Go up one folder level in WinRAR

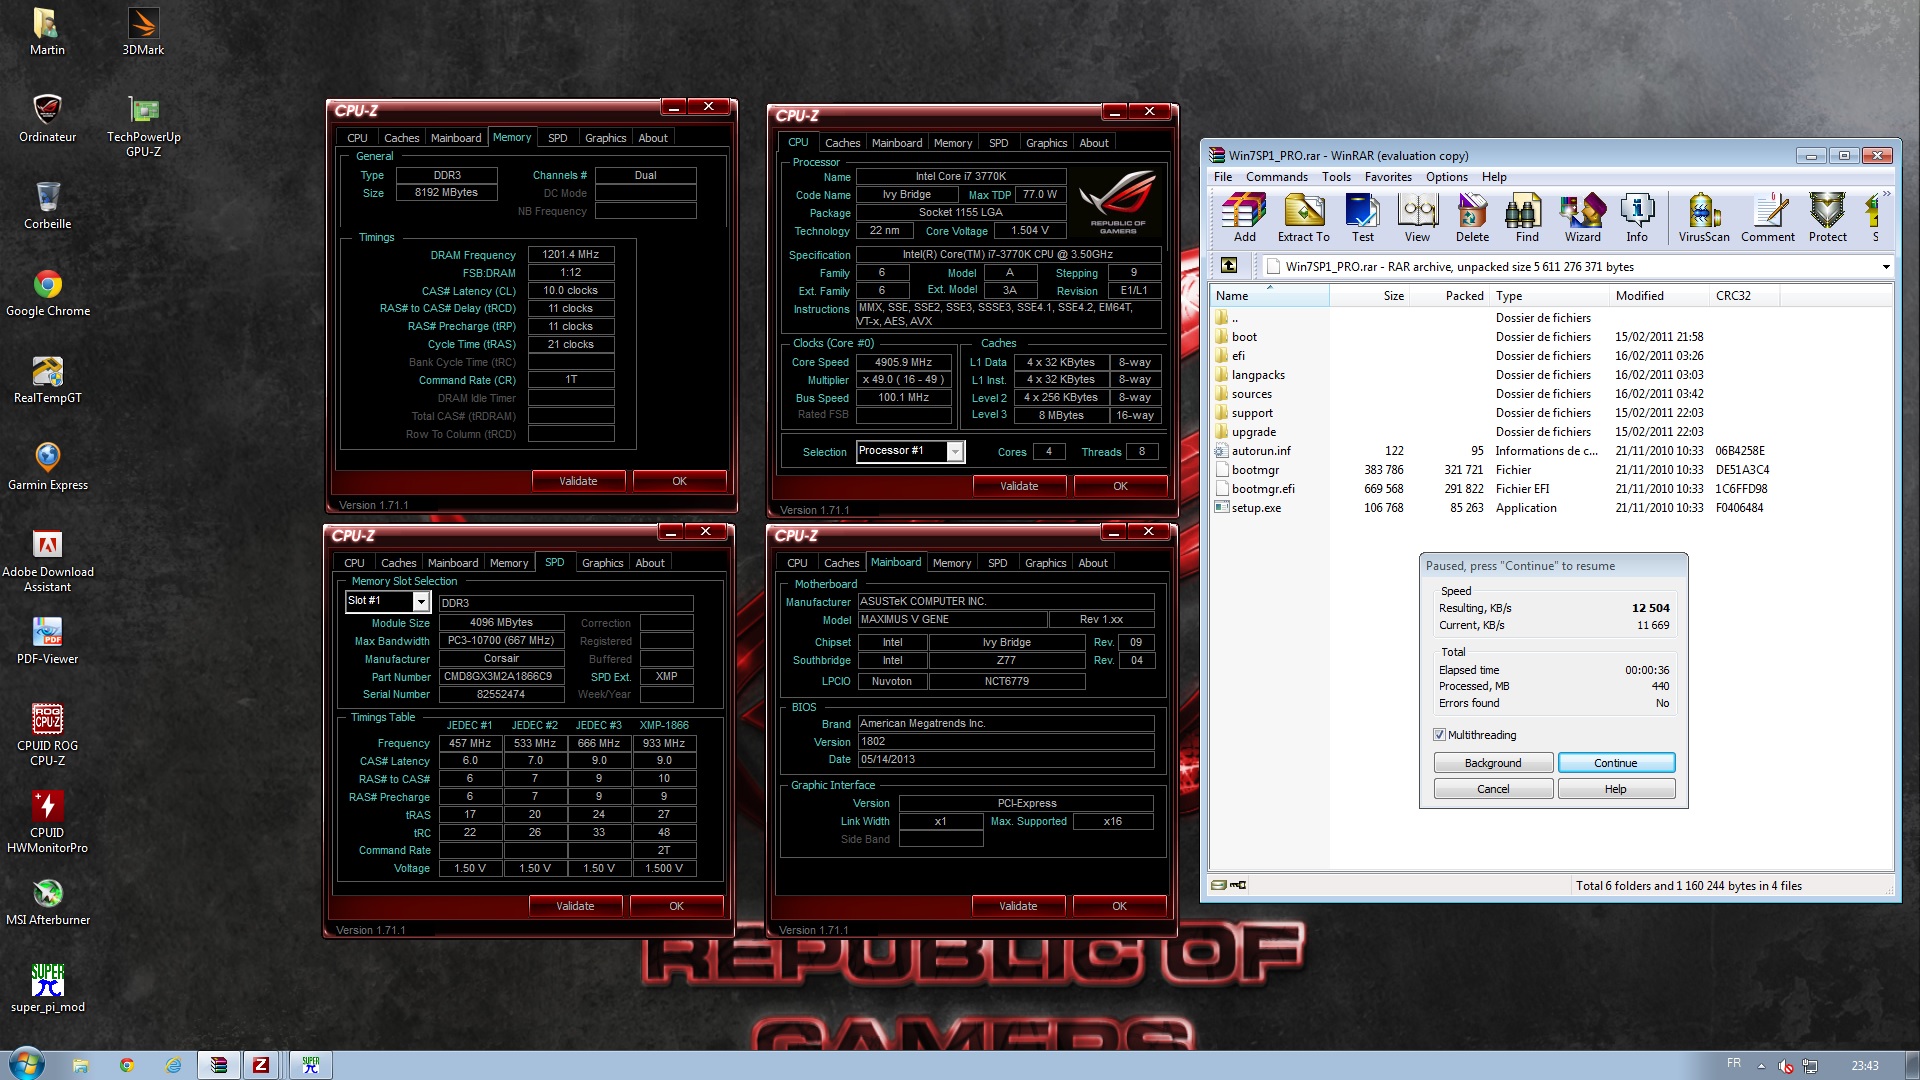[x=1229, y=266]
